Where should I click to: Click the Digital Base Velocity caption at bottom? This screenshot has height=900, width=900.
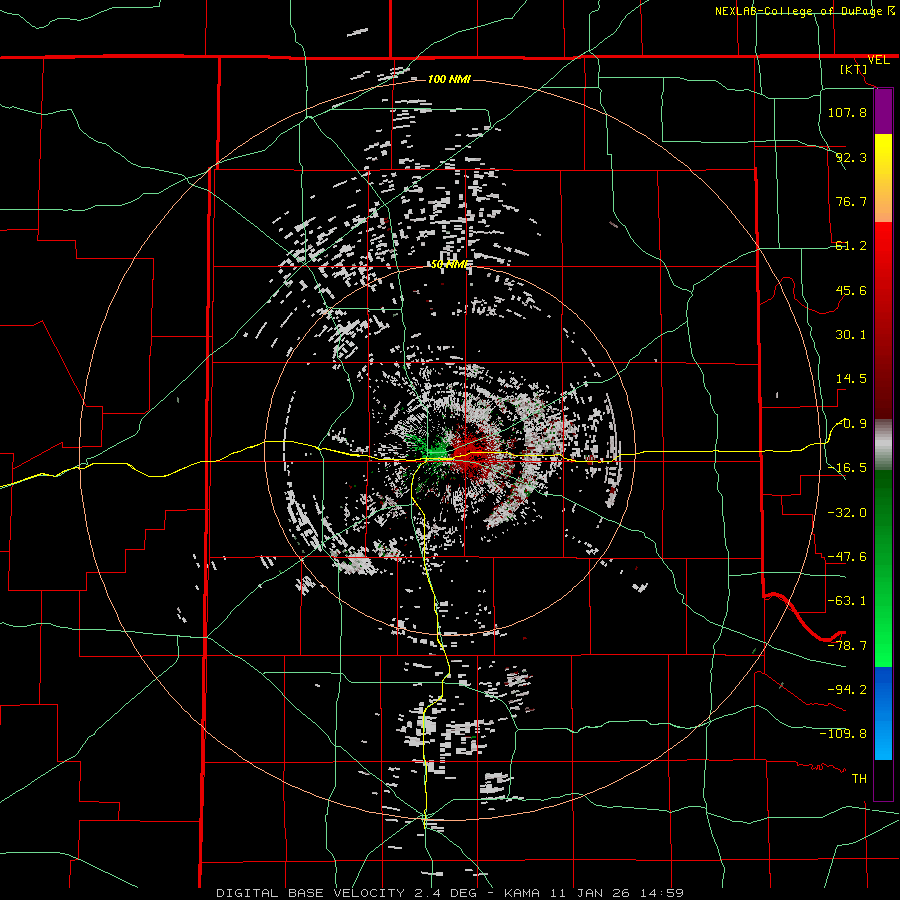pyautogui.click(x=450, y=893)
